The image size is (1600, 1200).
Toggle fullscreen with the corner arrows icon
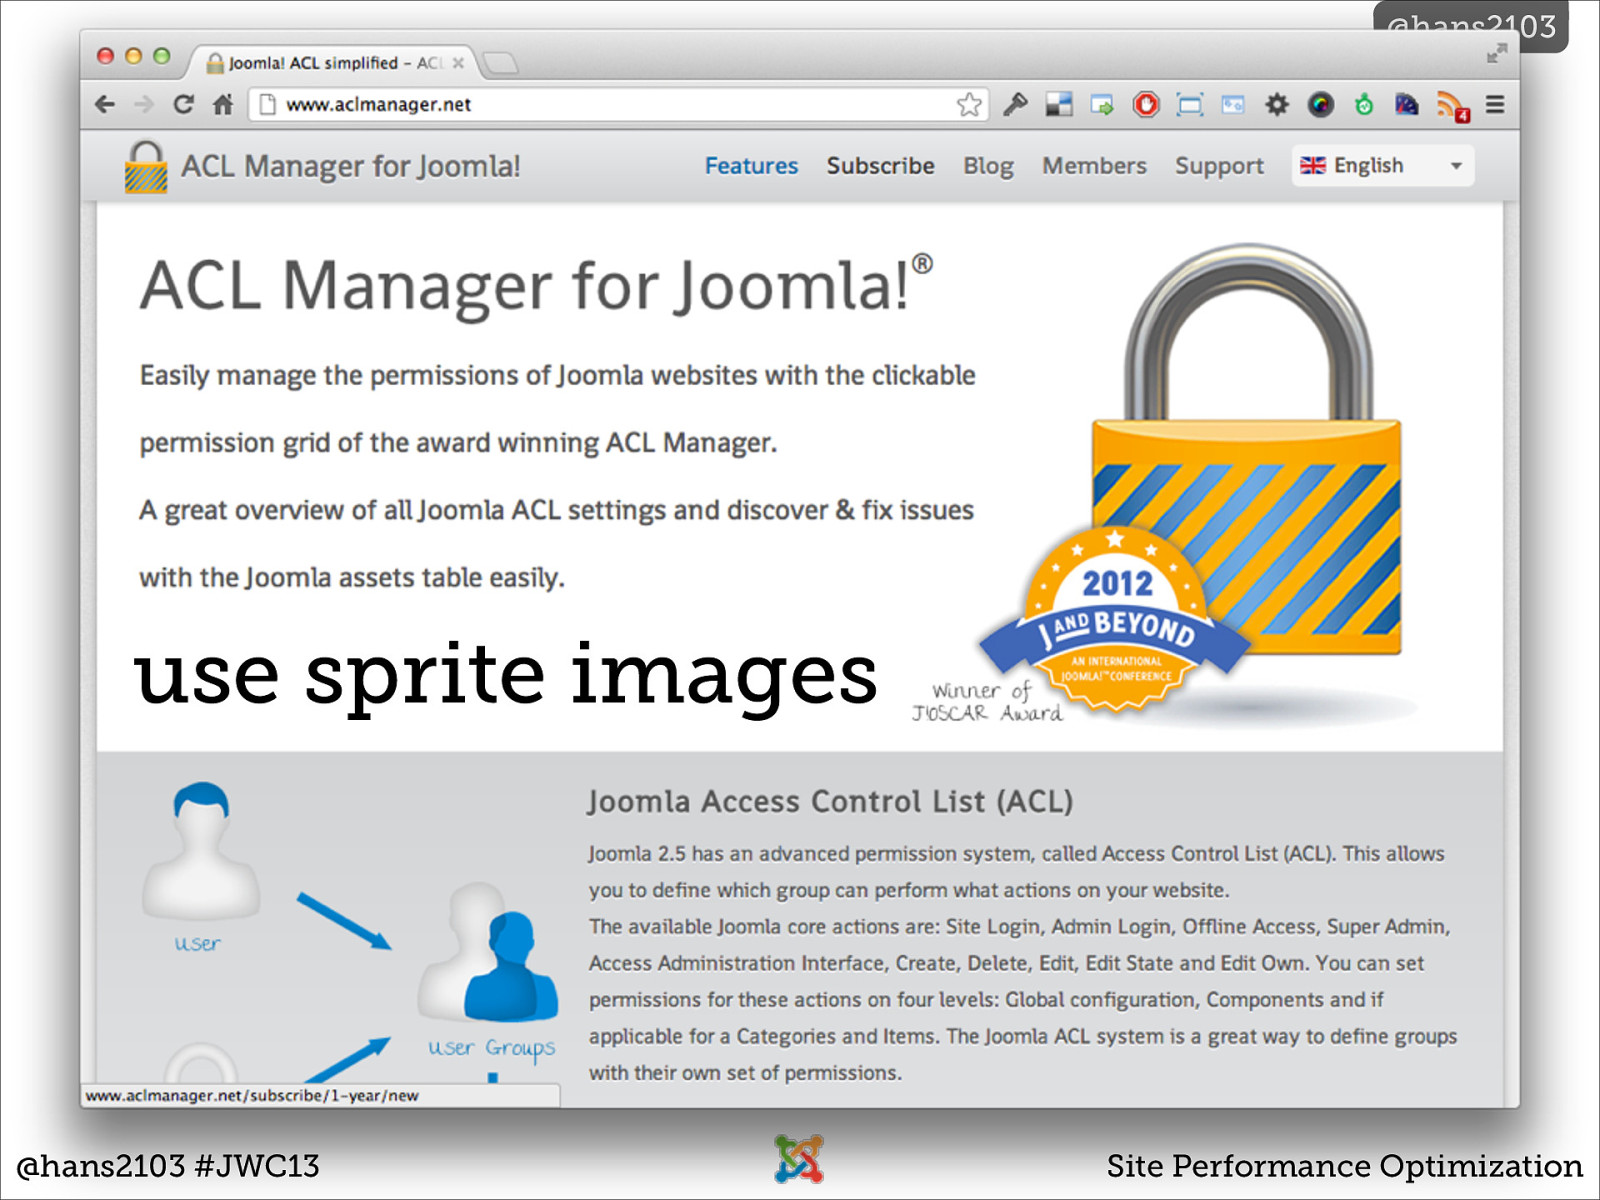pyautogui.click(x=1496, y=54)
